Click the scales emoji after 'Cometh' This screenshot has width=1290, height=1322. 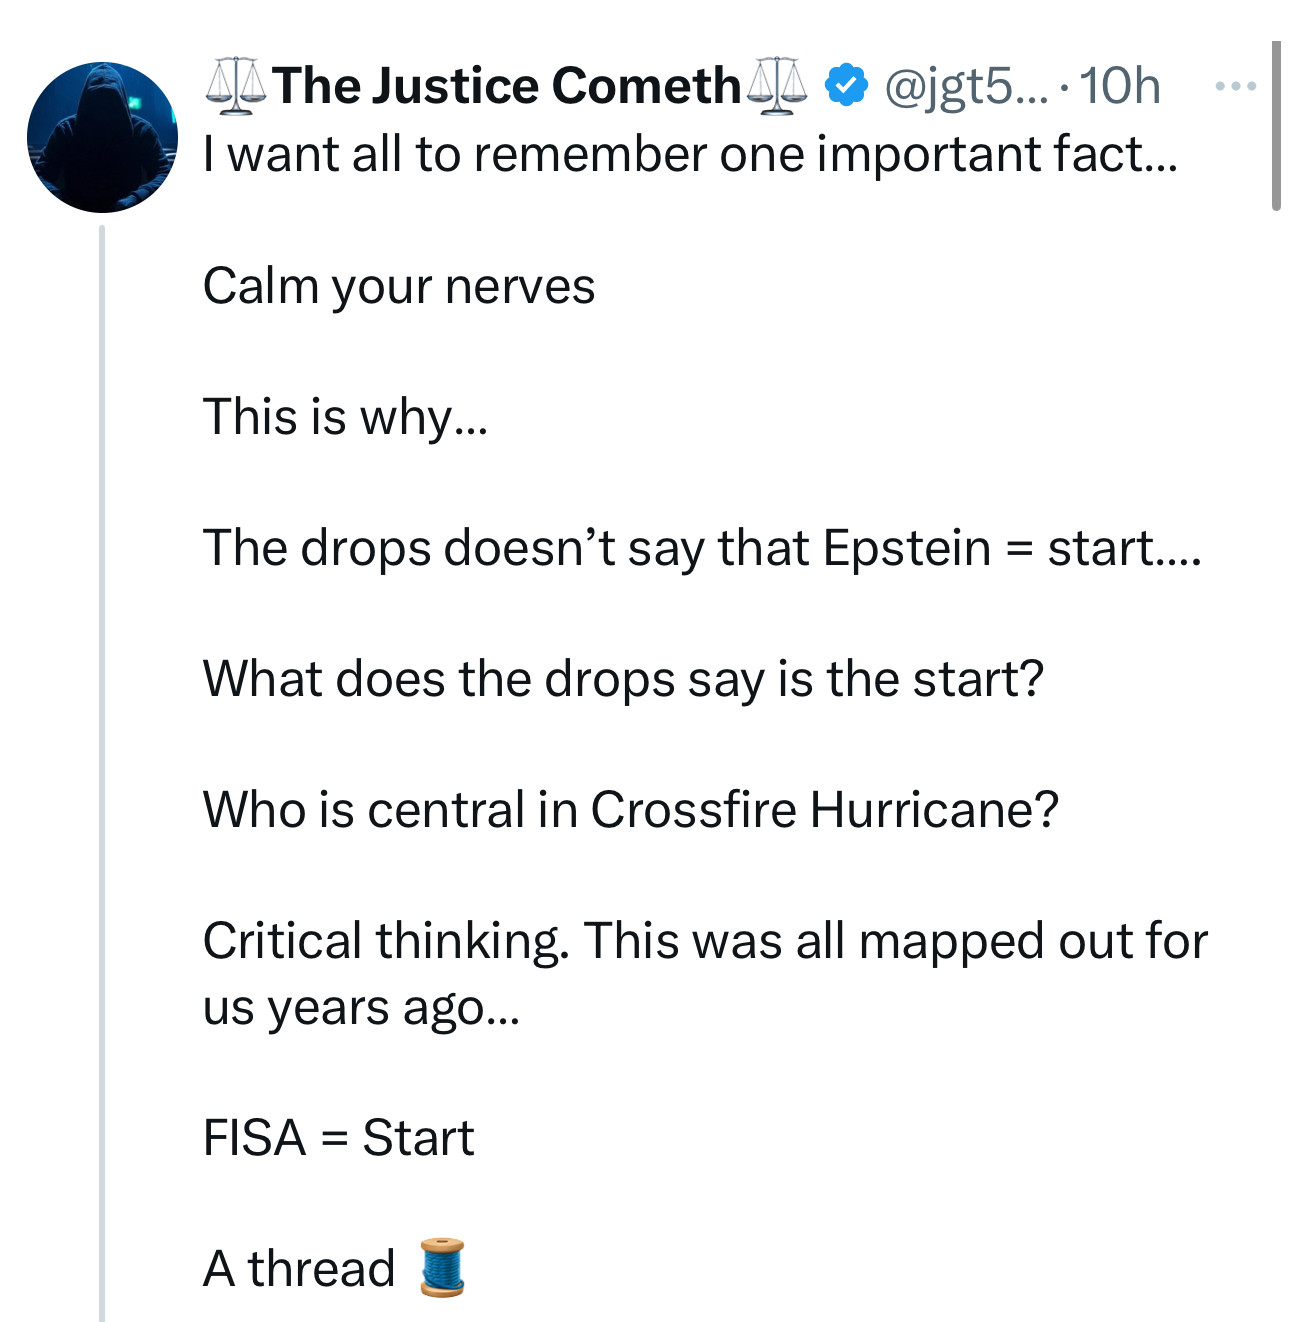(777, 86)
